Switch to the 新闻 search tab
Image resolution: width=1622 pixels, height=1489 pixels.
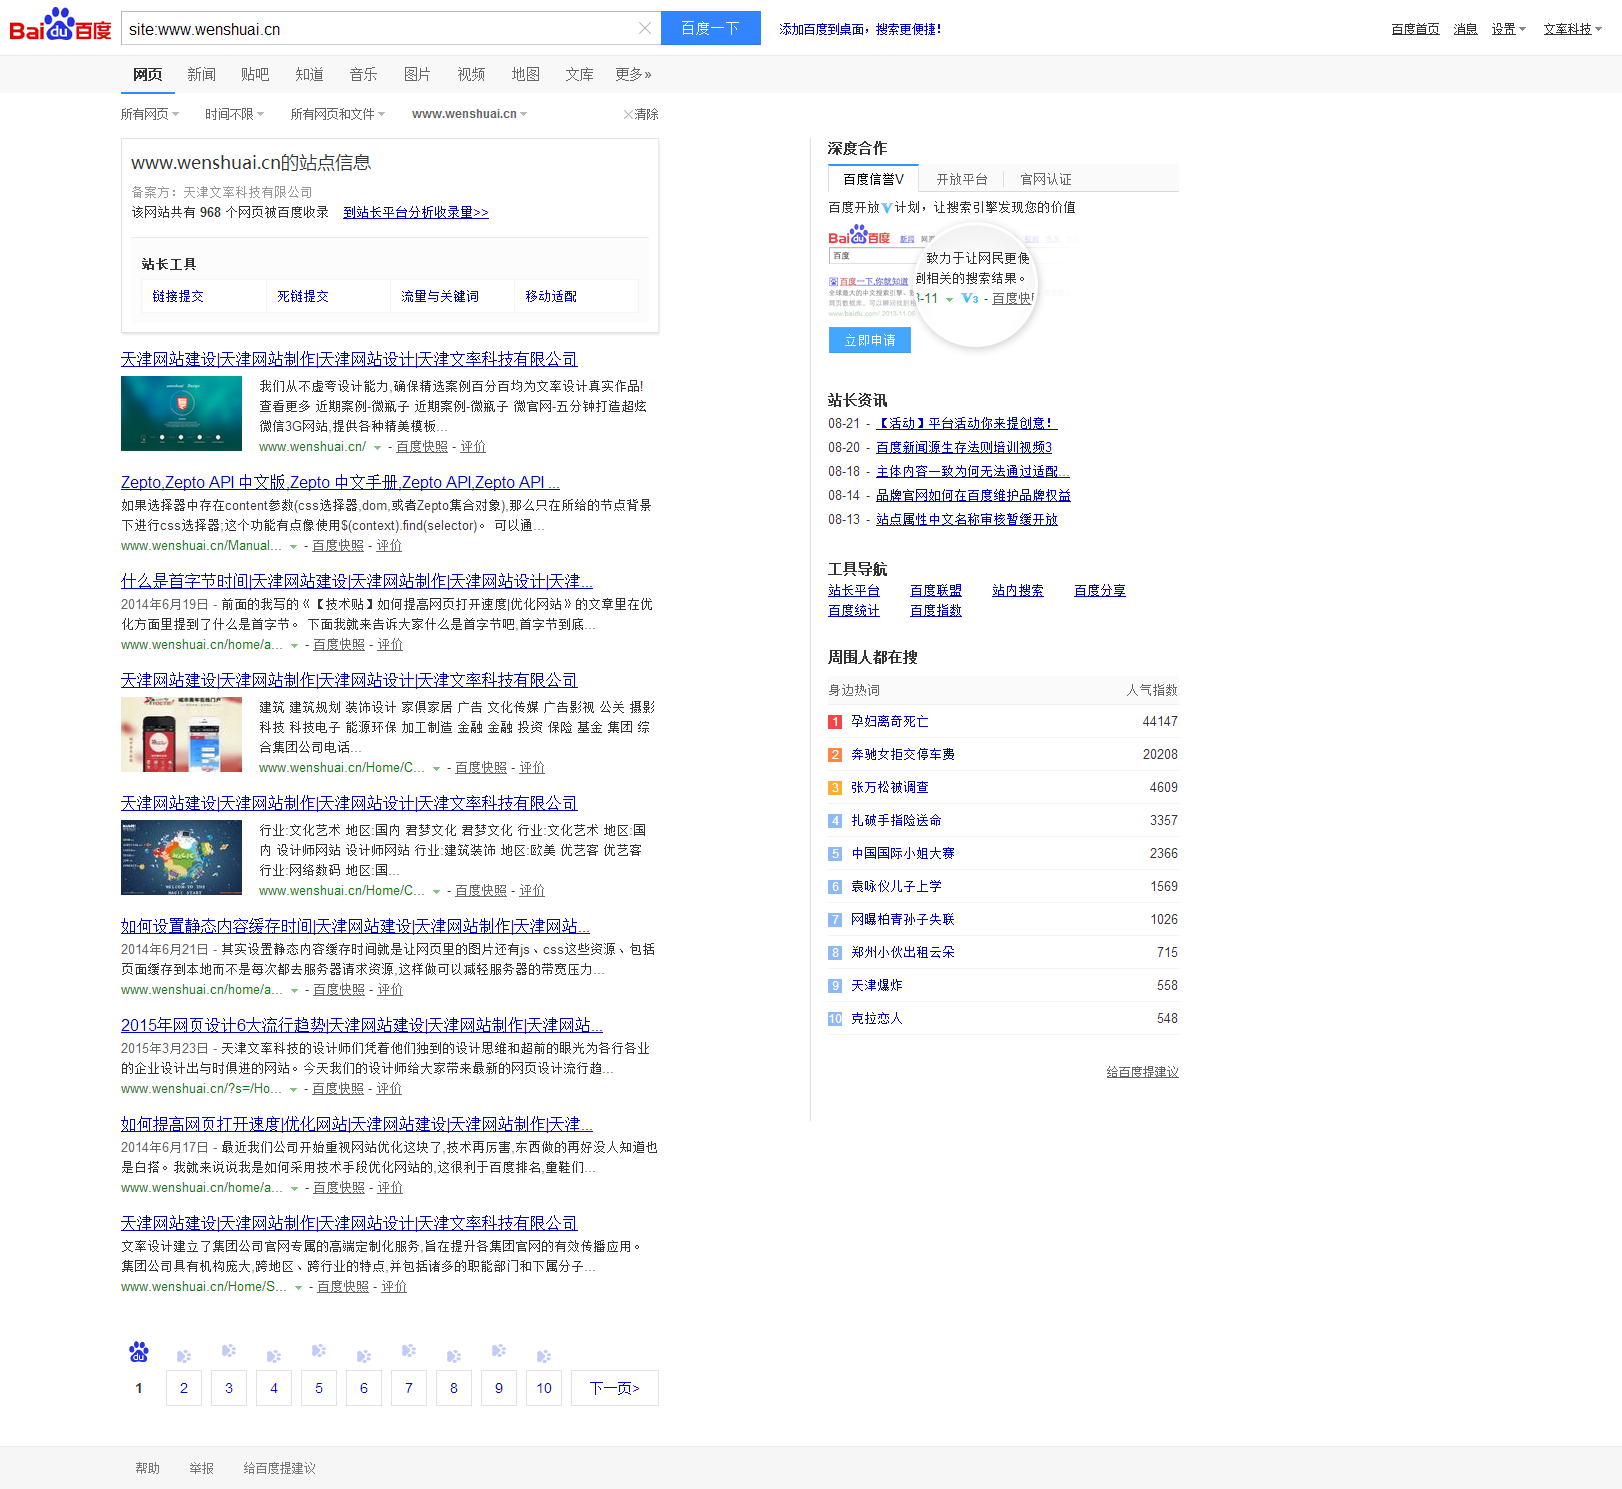tap(201, 74)
